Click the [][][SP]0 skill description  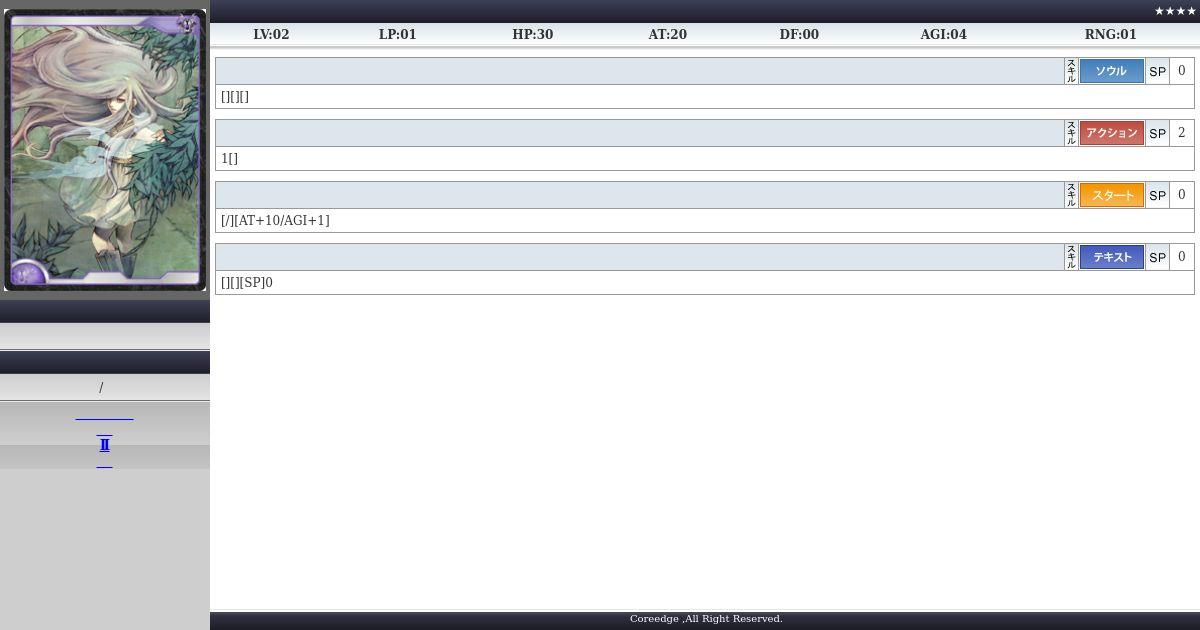click(x=247, y=282)
